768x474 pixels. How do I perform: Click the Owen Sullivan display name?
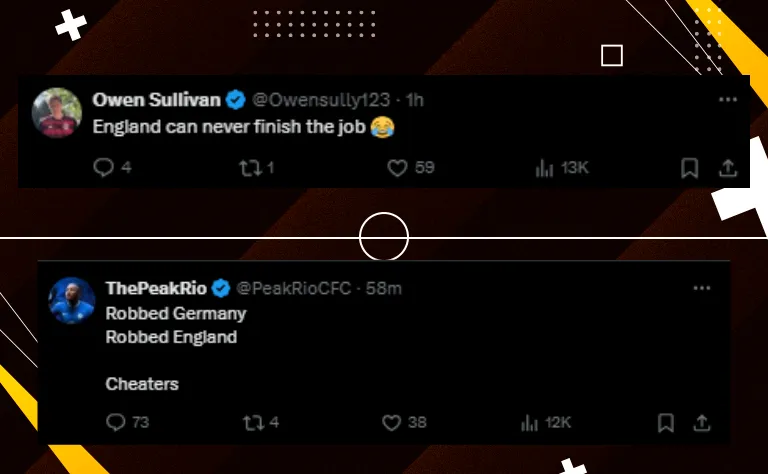[x=156, y=100]
